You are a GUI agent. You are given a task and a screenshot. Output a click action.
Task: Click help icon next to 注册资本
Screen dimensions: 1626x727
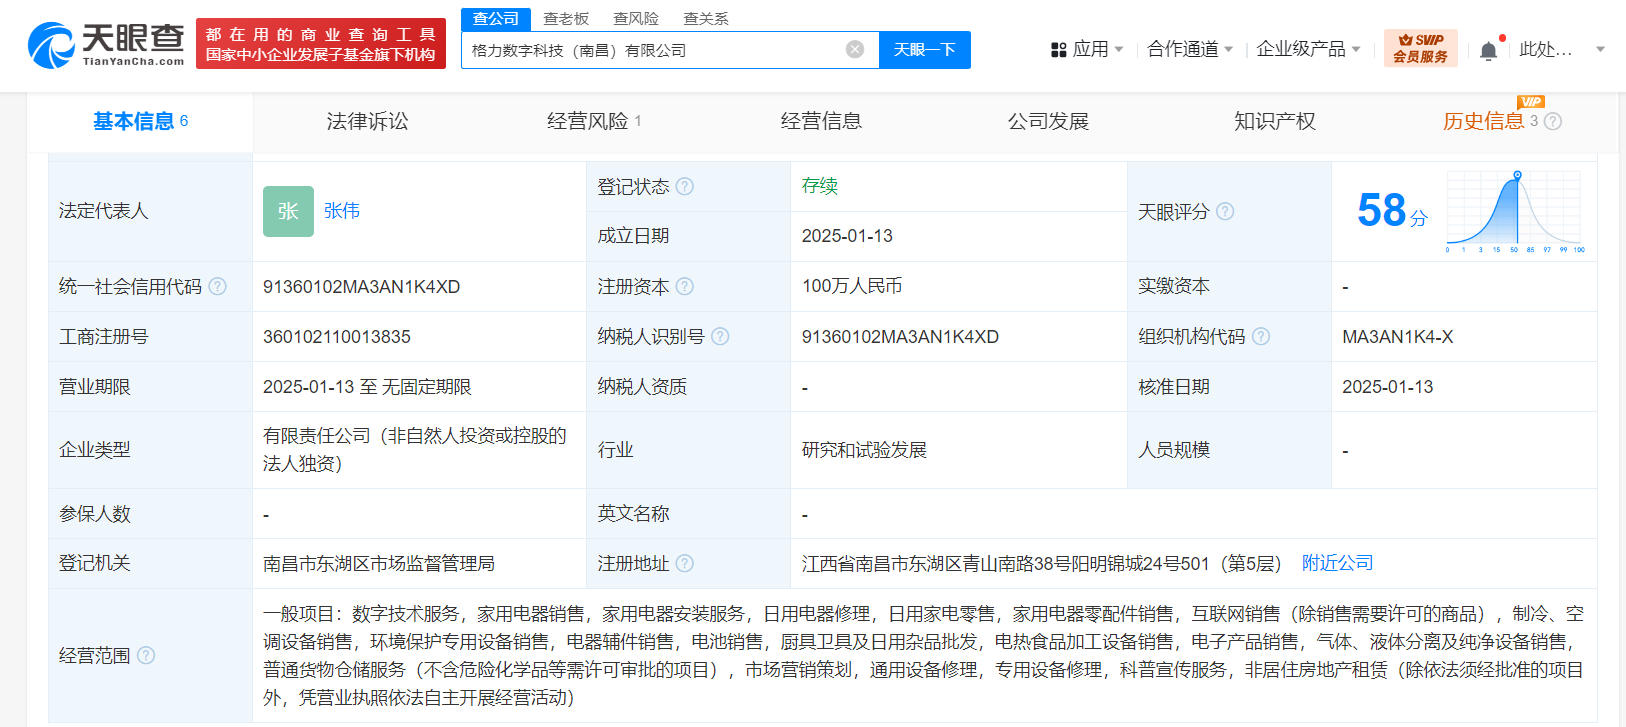coord(685,287)
